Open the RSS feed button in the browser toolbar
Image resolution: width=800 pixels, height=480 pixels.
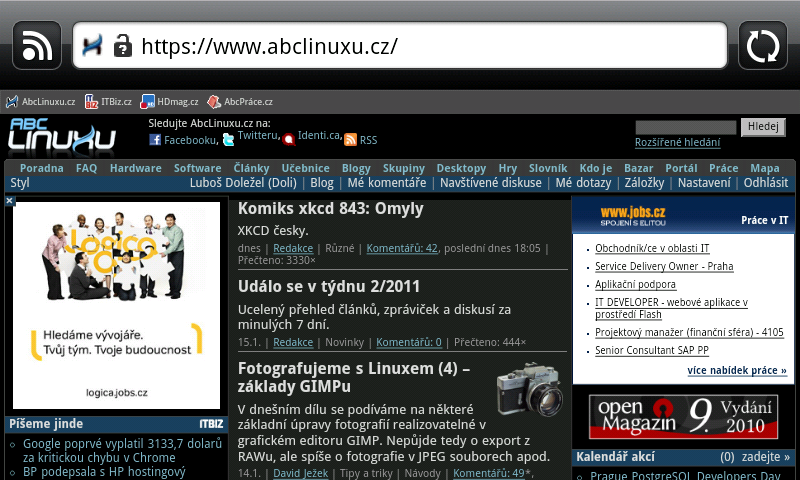(37, 45)
